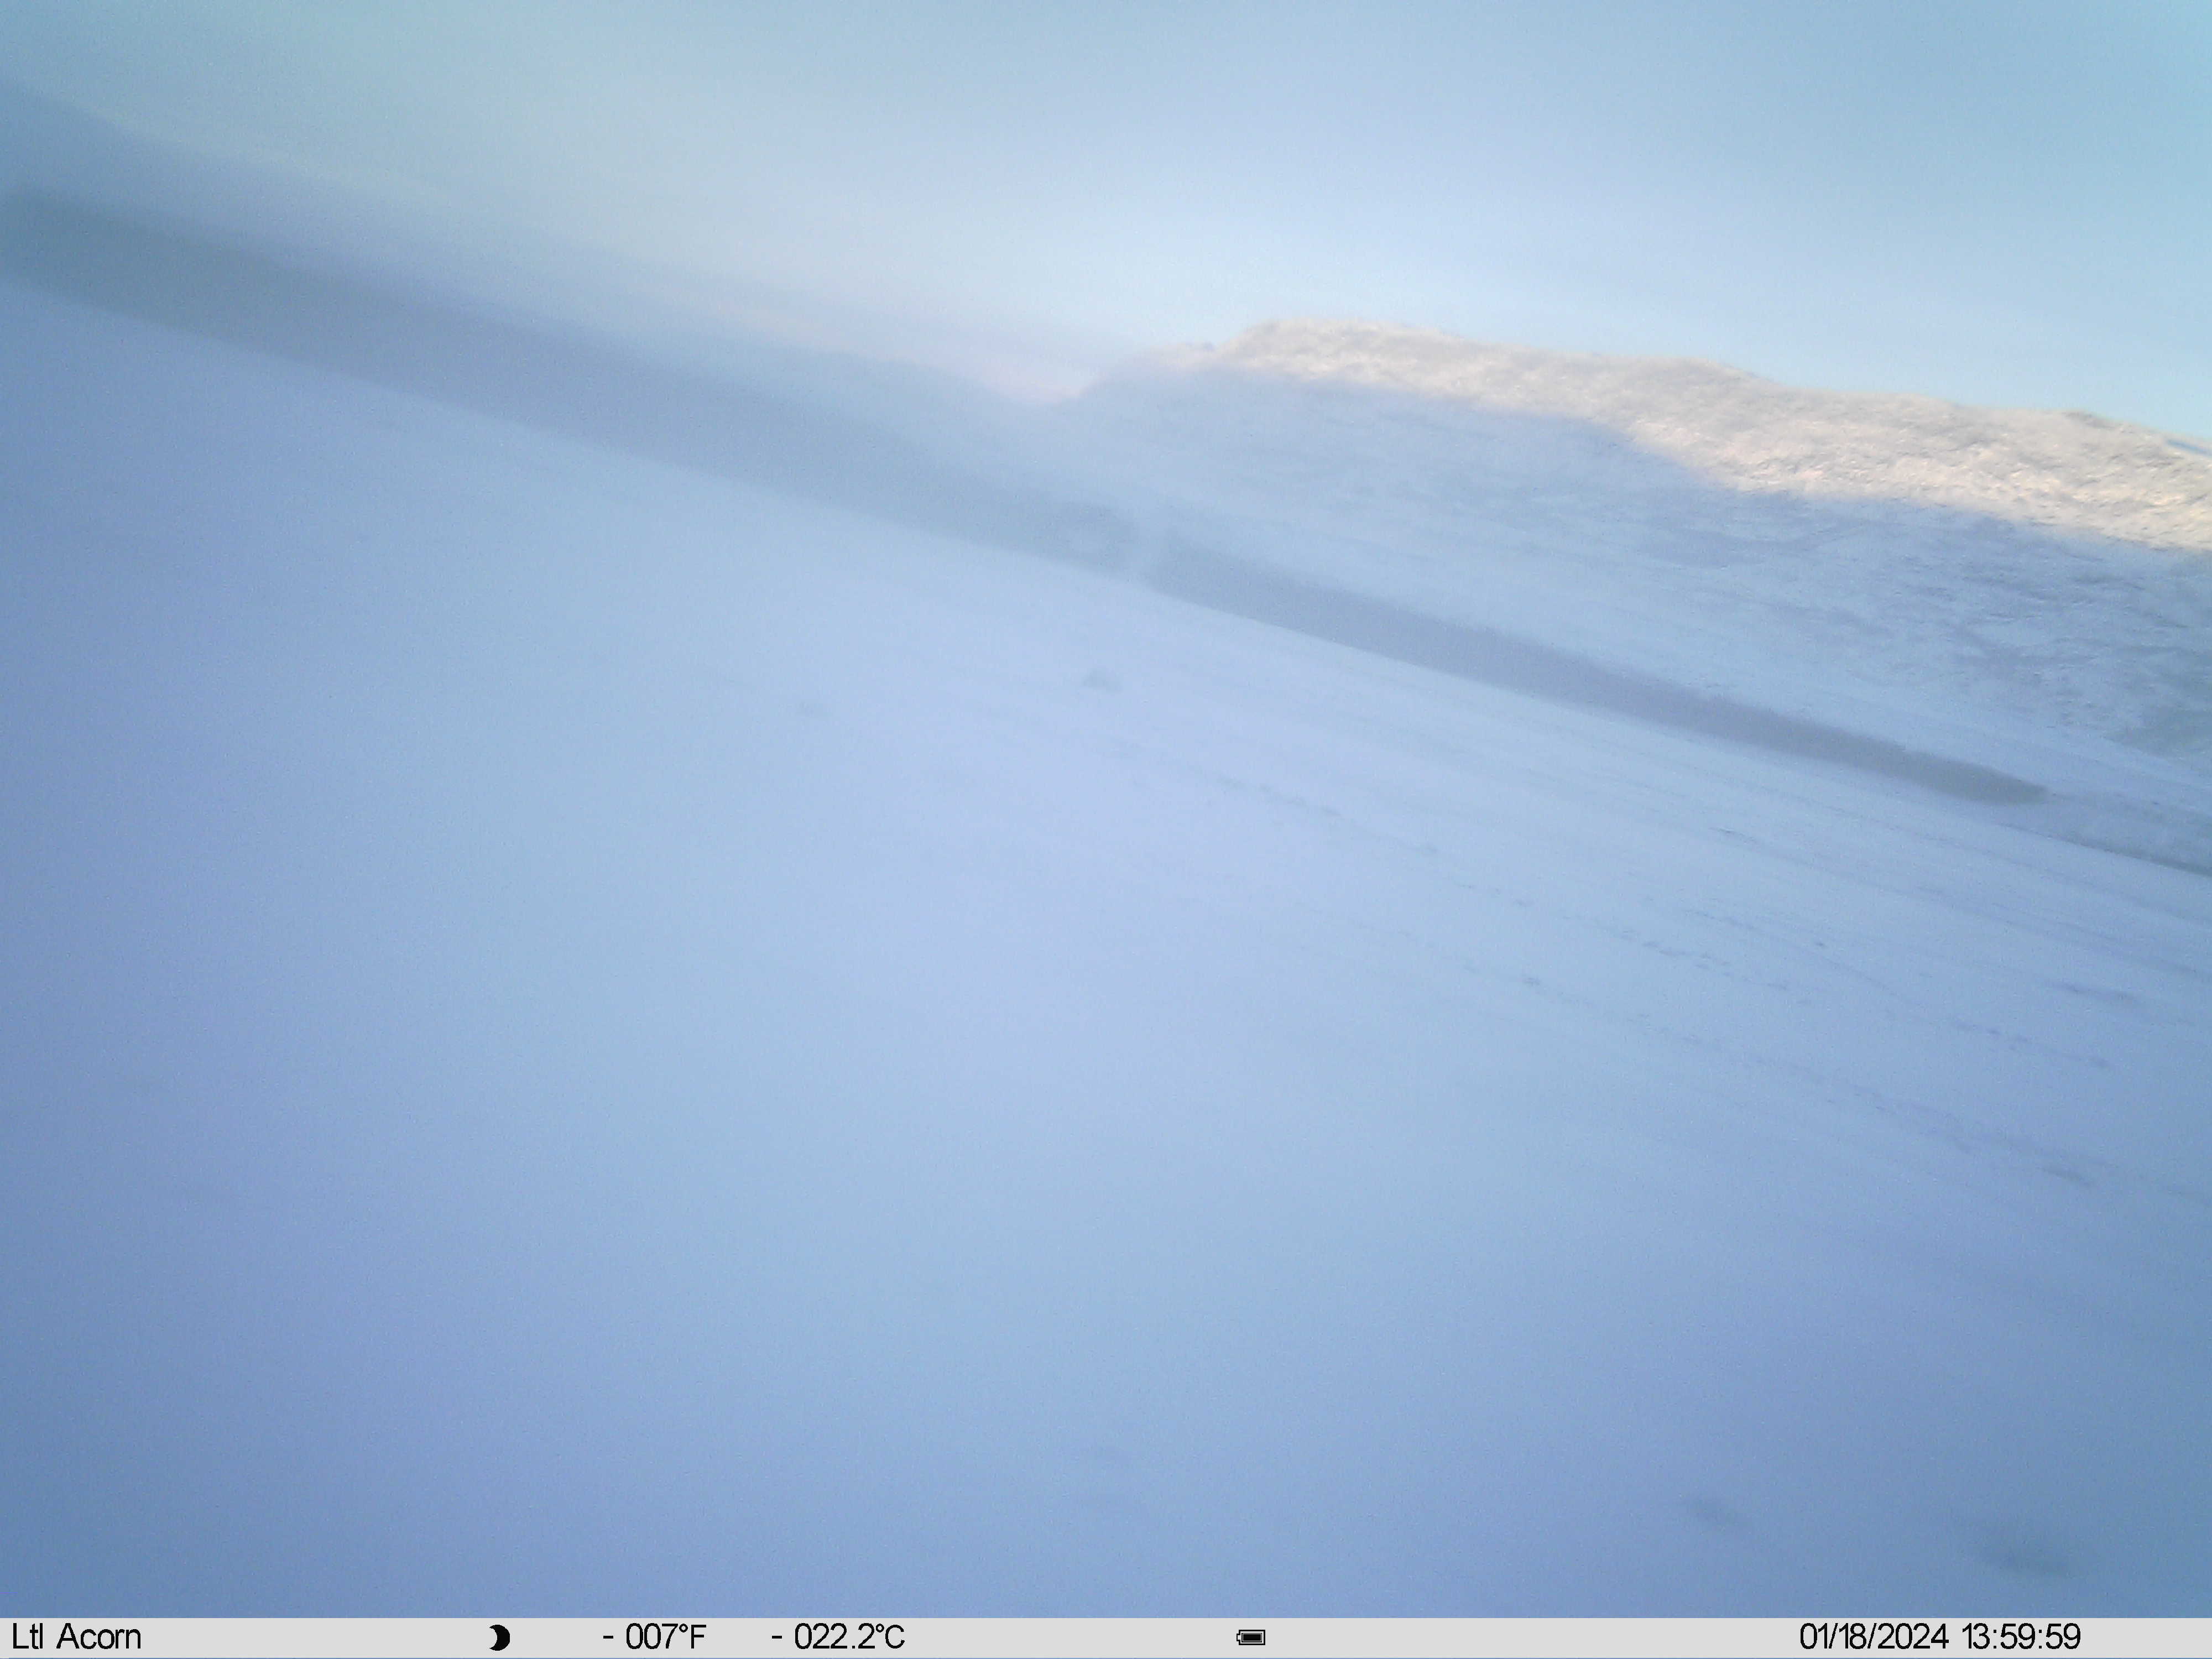Select the 01/18/2024 date stamp
2212x1659 pixels.
pyautogui.click(x=1874, y=1637)
